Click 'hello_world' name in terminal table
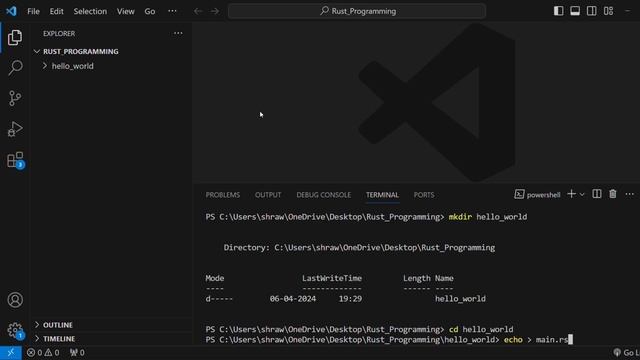Viewport: 640px width, 360px height. pyautogui.click(x=460, y=299)
